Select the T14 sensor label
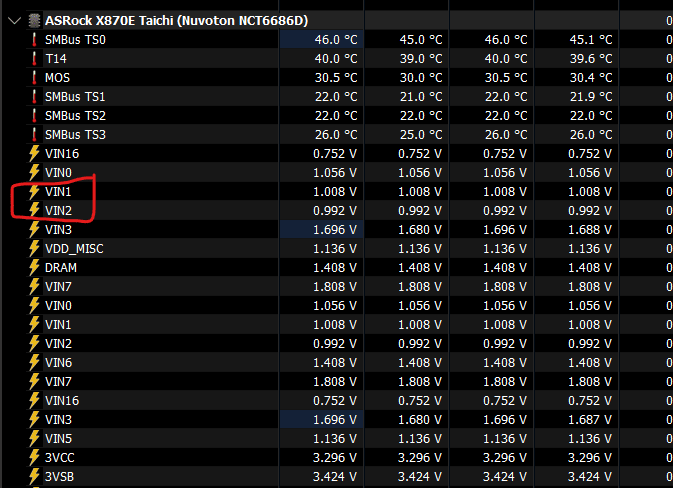Image resolution: width=673 pixels, height=488 pixels. (x=56, y=59)
